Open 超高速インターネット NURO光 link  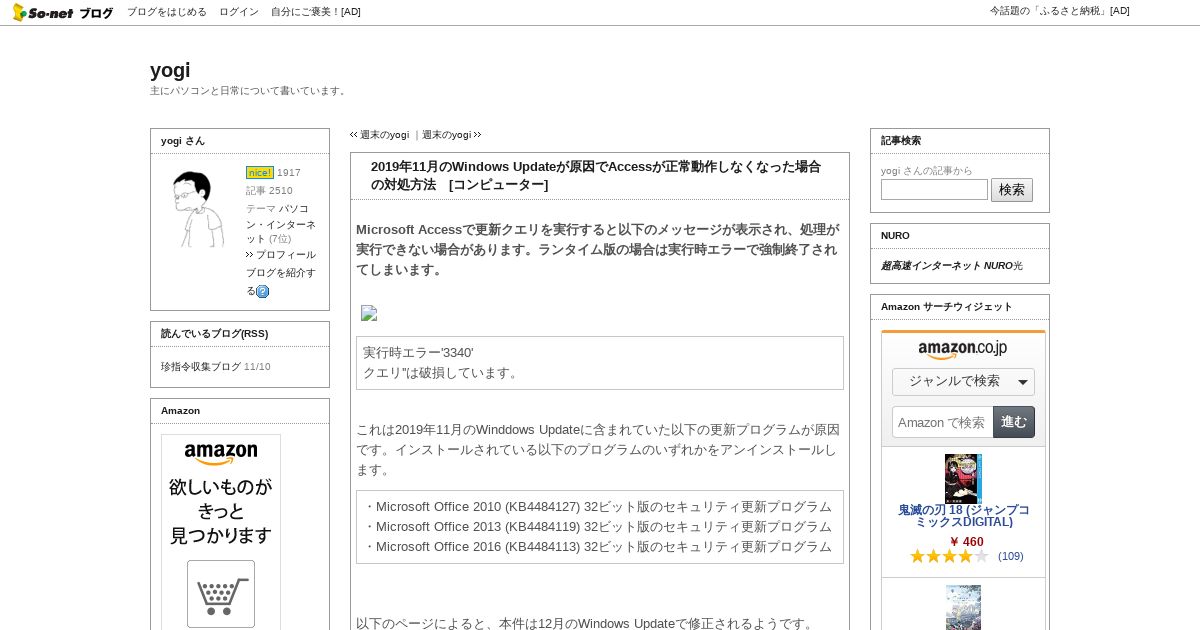(952, 266)
